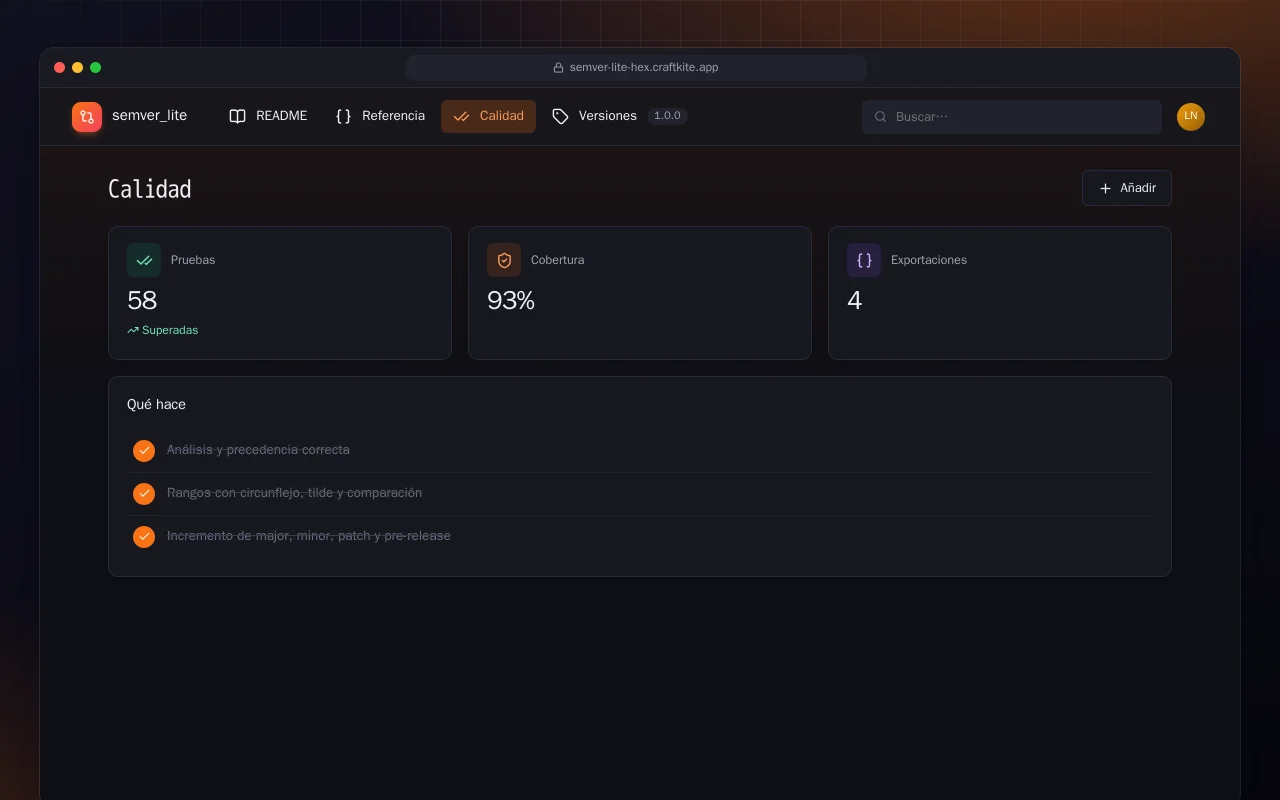Click the 93% coverage value
Screen dimensions: 1280x800
511,300
